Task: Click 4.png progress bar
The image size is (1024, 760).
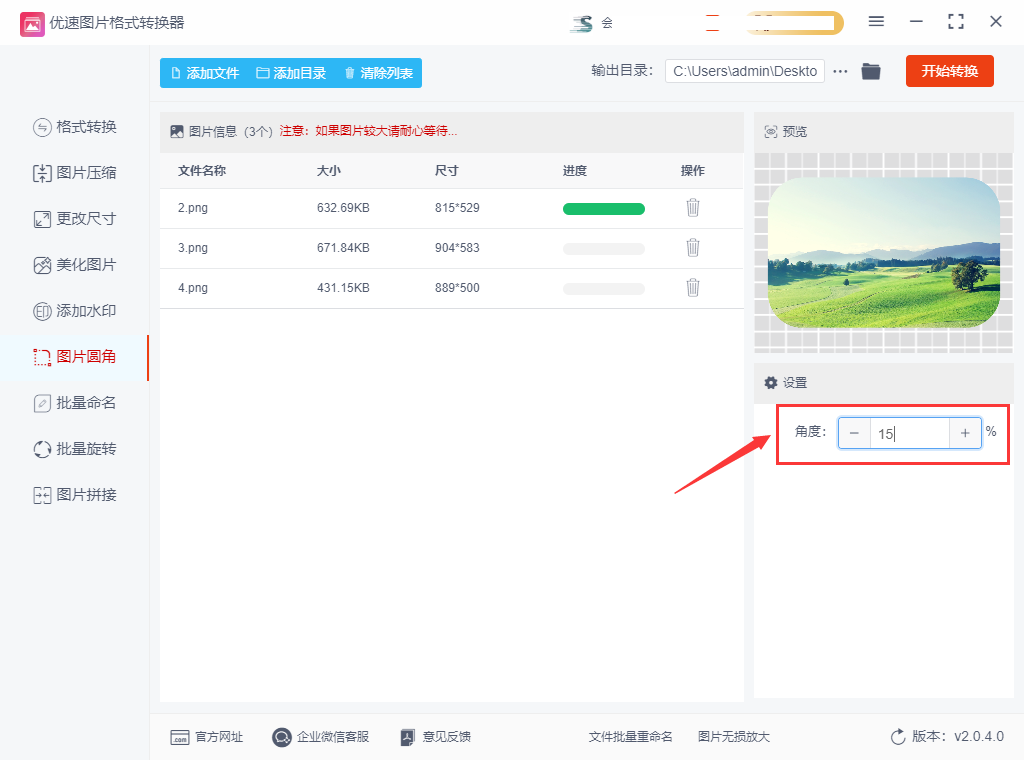Action: pyautogui.click(x=603, y=289)
